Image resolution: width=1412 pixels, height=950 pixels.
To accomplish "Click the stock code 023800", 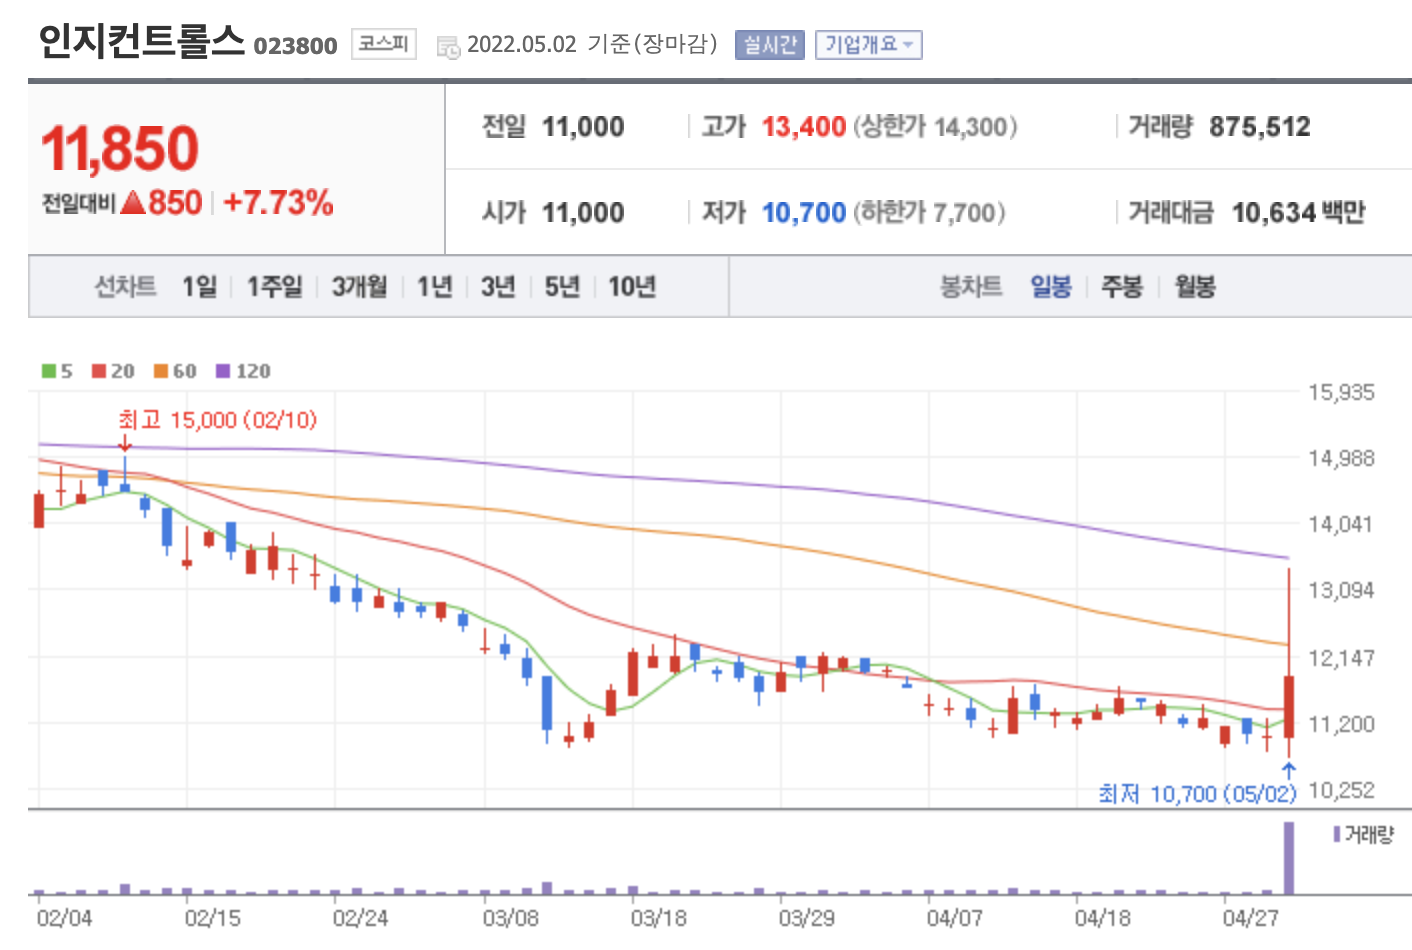I will point(296,46).
